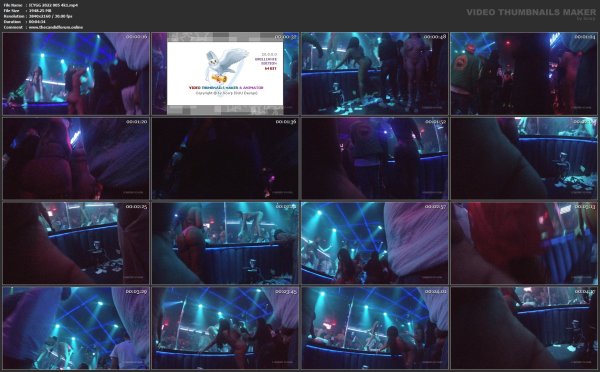
Task: Open the thumbnail stamped 00:00:16
Action: point(76,73)
